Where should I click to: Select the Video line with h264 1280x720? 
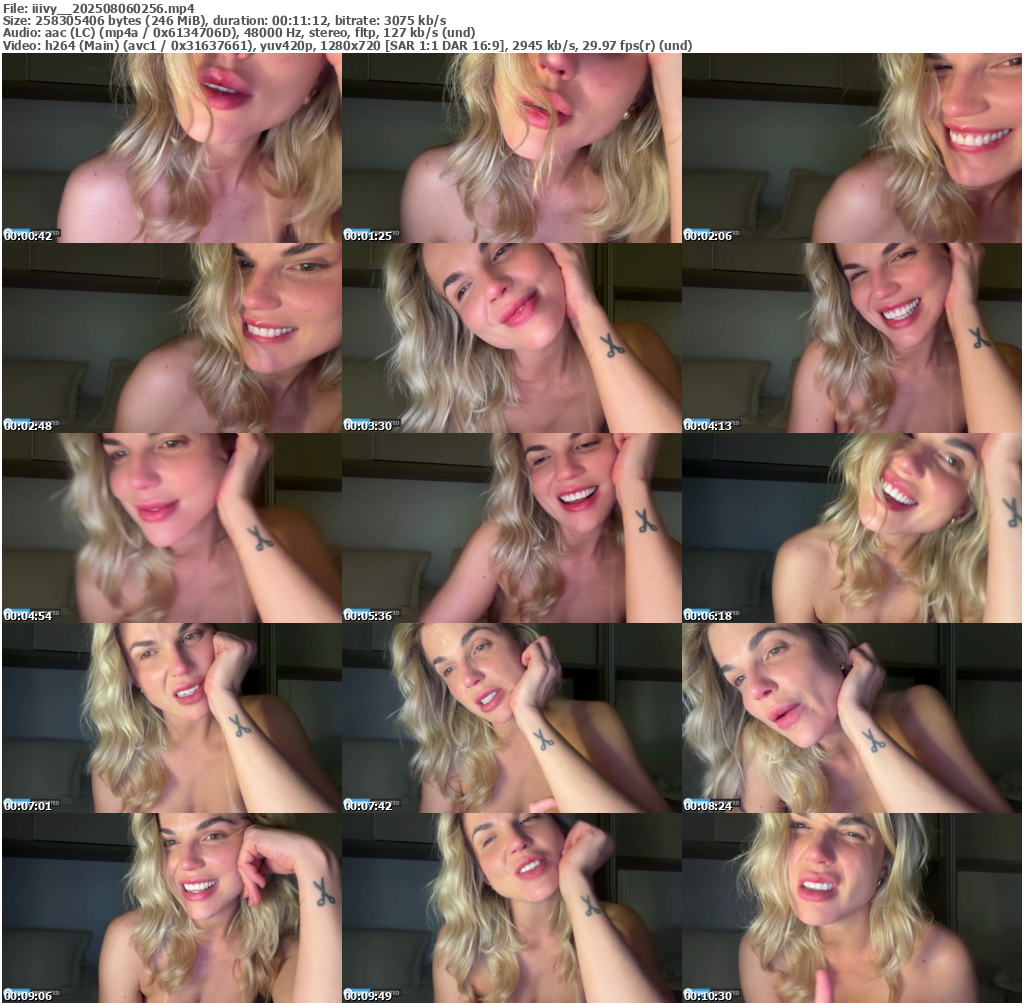347,45
